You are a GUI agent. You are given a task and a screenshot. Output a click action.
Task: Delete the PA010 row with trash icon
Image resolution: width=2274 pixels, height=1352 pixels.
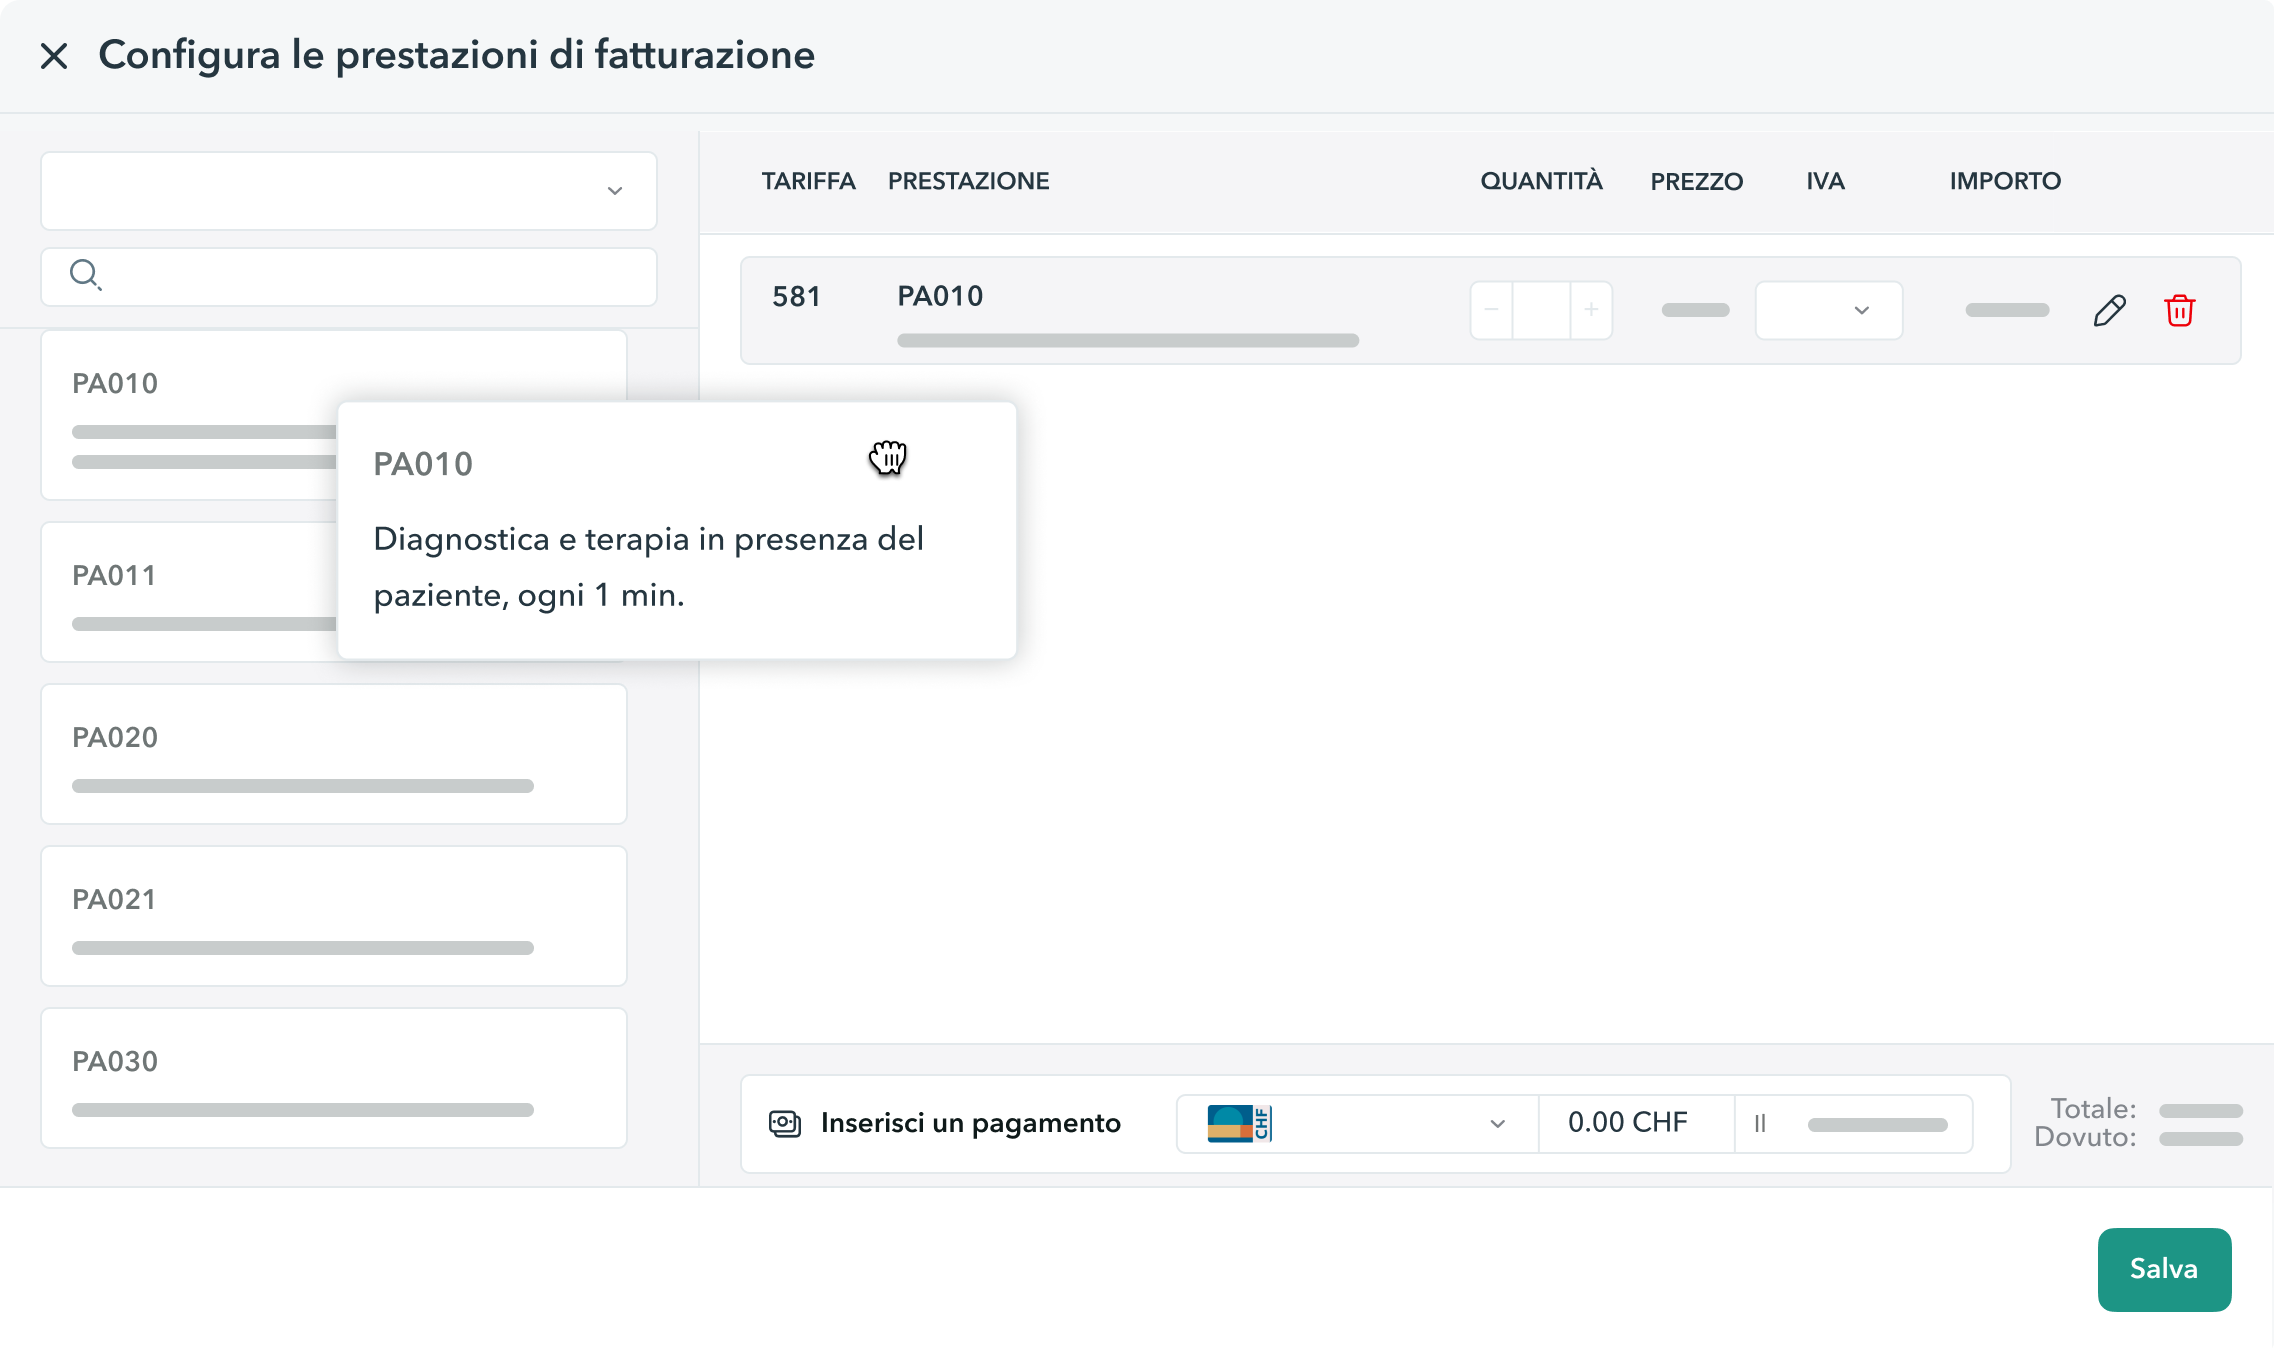pos(2179,311)
